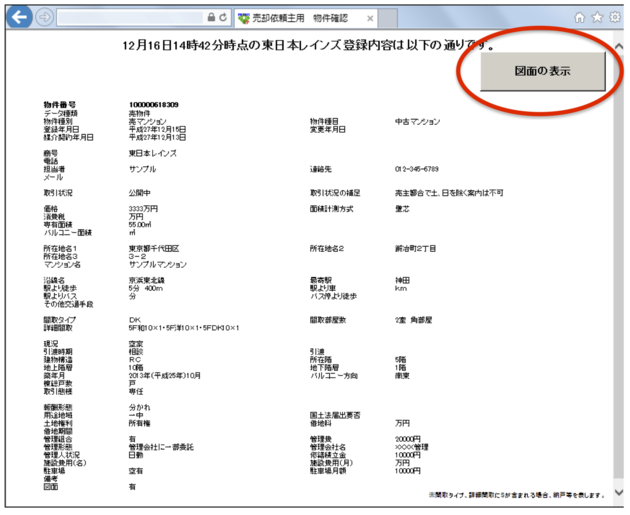The image size is (630, 515).
Task: Click the 管理会社に一部委託 management value
Action: coord(161,447)
